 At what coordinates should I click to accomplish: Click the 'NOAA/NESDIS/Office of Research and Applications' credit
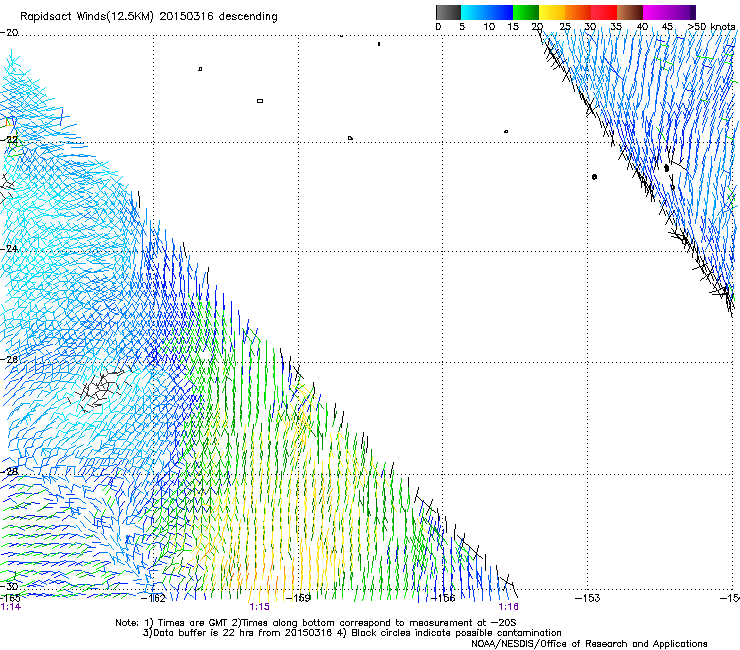589,643
